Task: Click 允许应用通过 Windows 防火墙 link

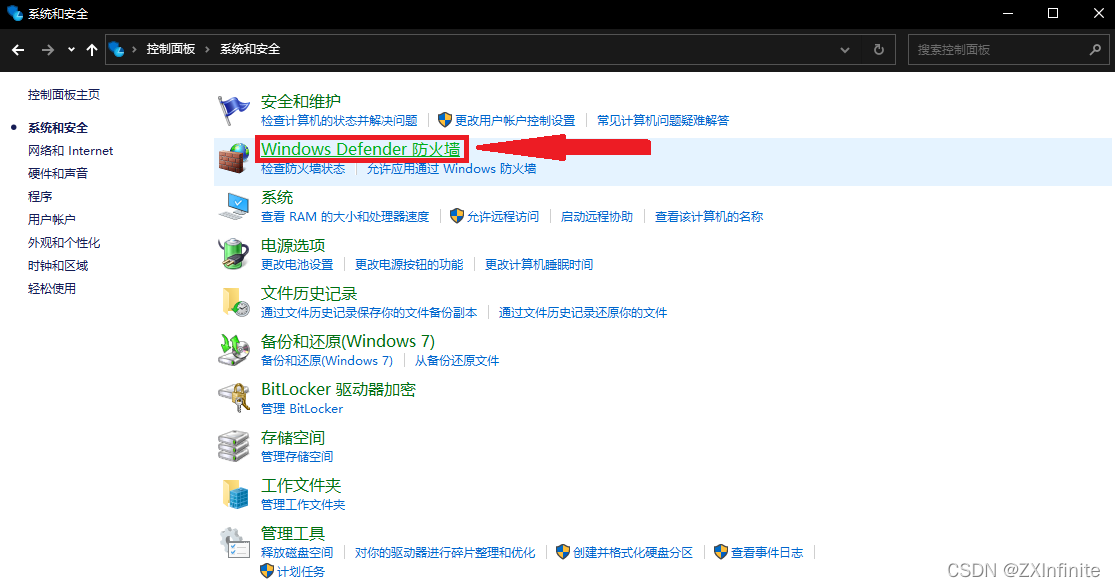Action: point(452,169)
